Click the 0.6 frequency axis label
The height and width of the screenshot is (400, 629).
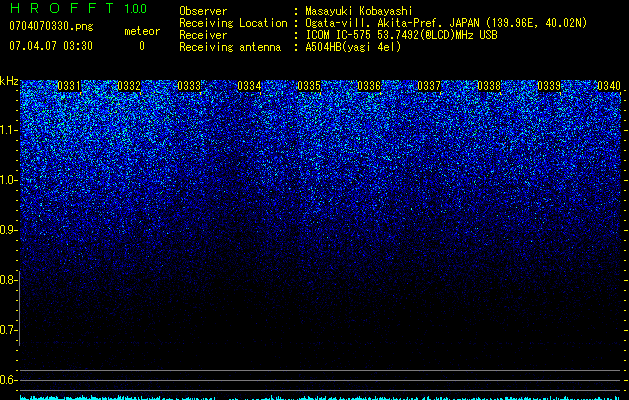[x=9, y=380]
